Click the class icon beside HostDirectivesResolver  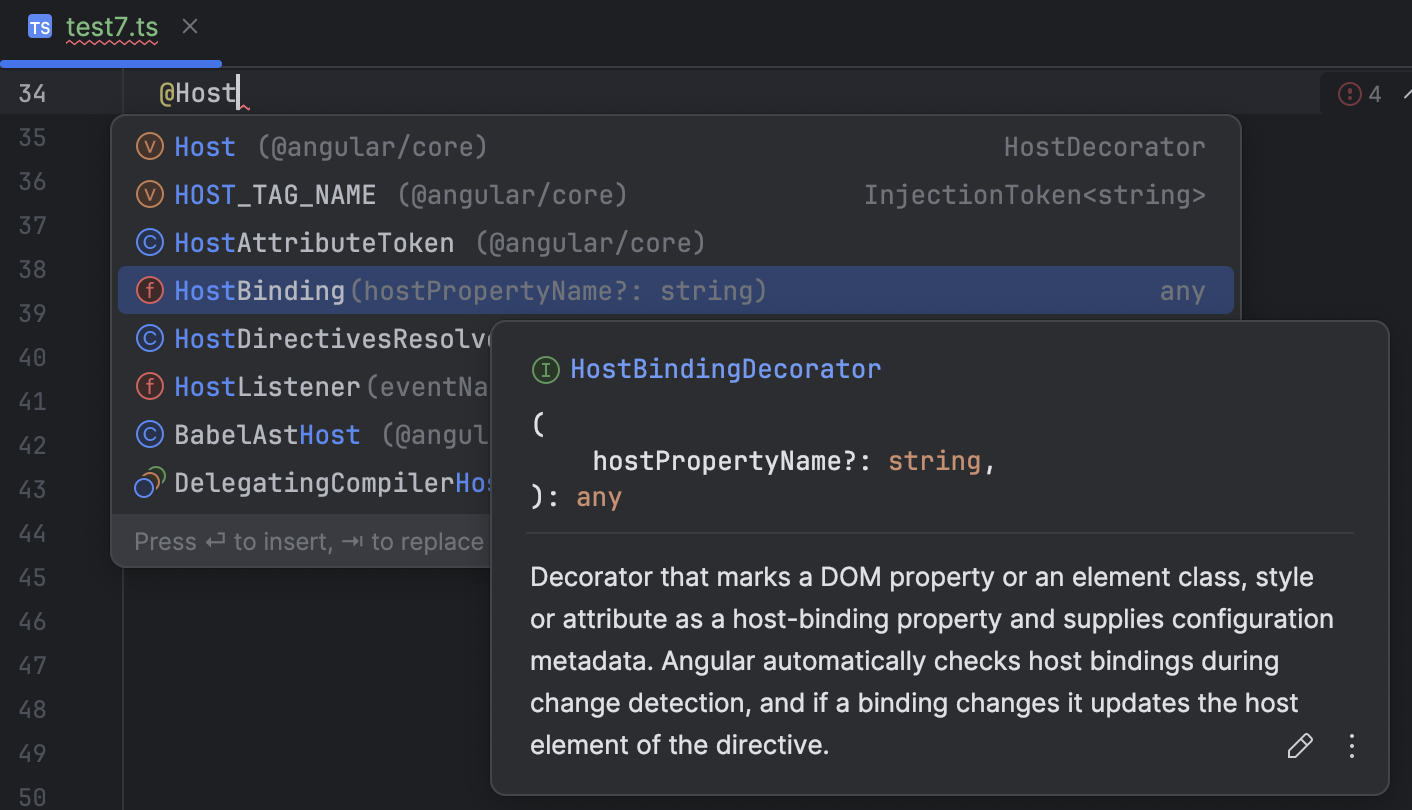point(148,338)
